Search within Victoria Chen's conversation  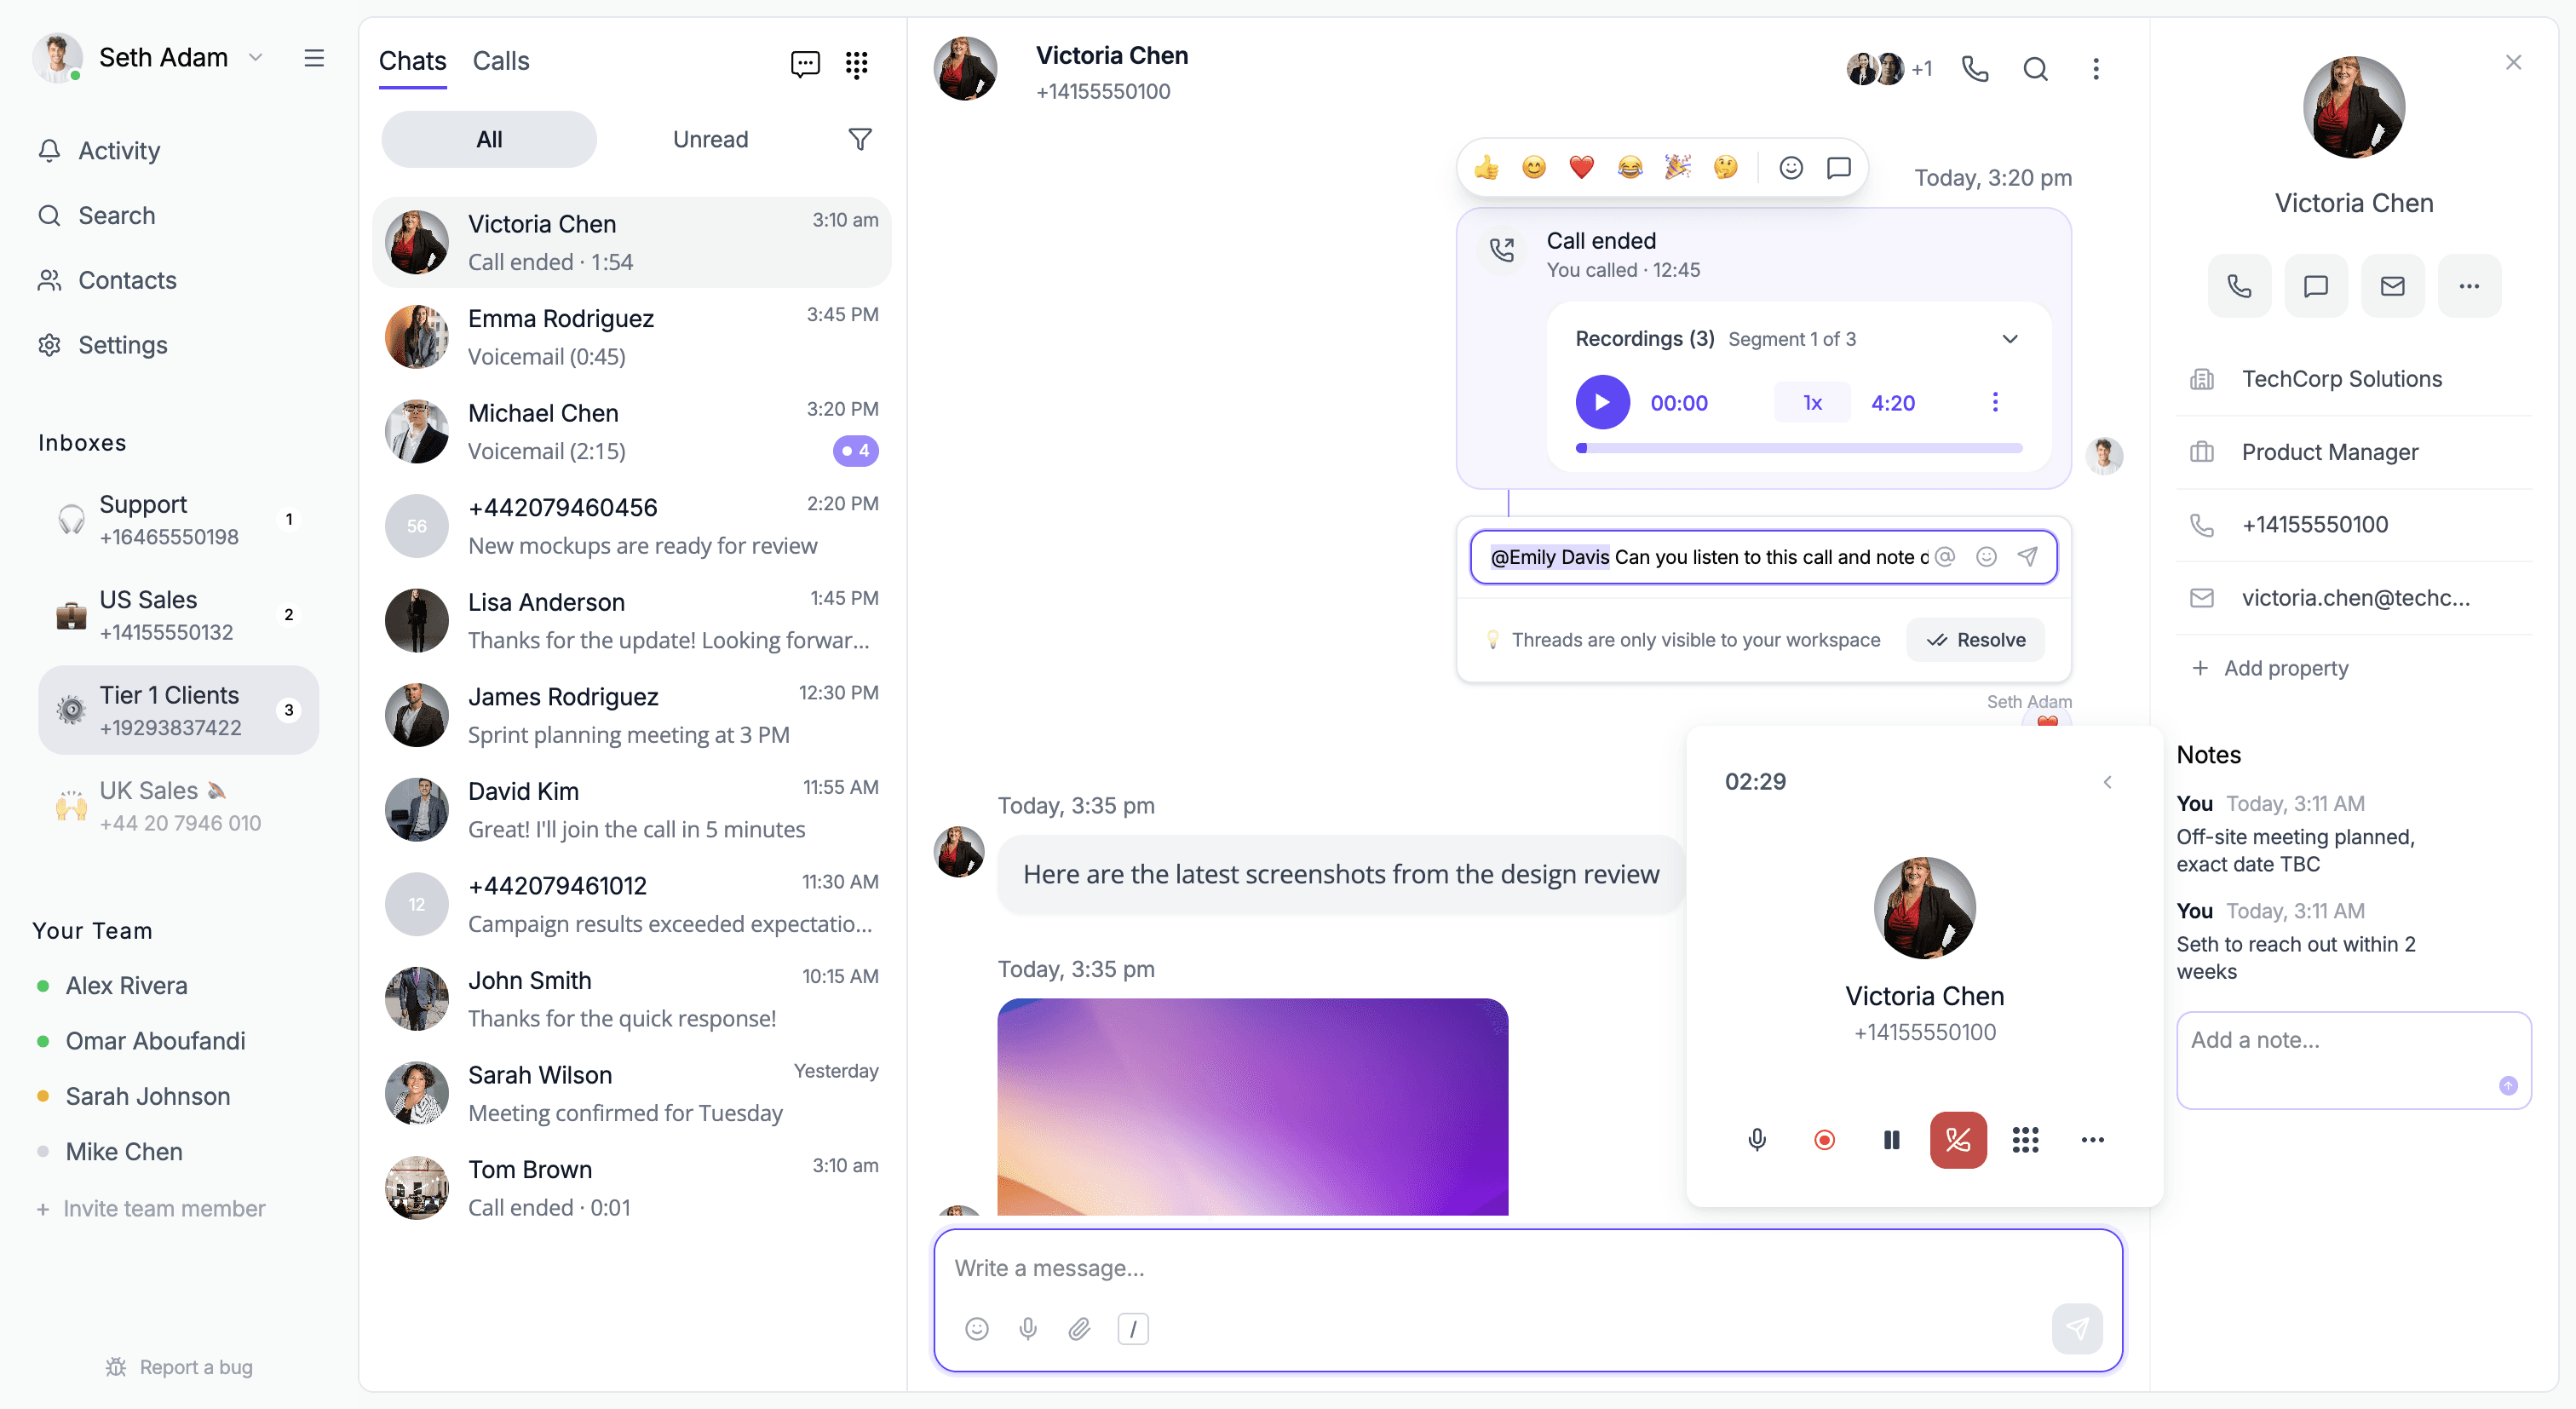coord(2035,69)
